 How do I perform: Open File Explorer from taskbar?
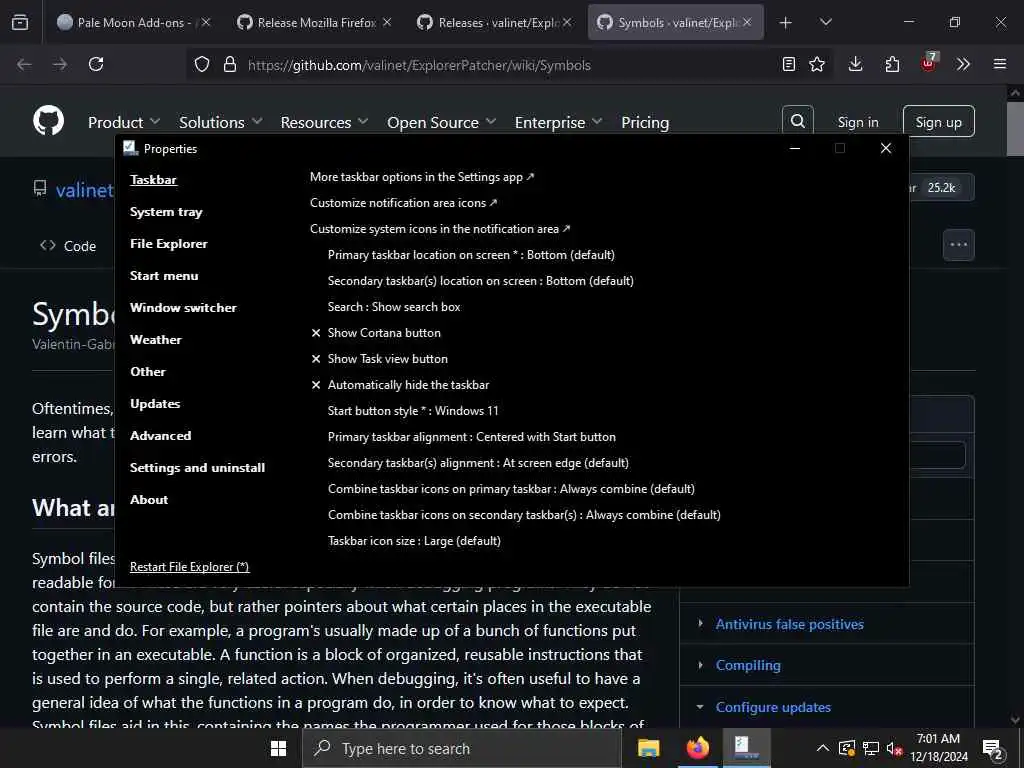coord(648,748)
